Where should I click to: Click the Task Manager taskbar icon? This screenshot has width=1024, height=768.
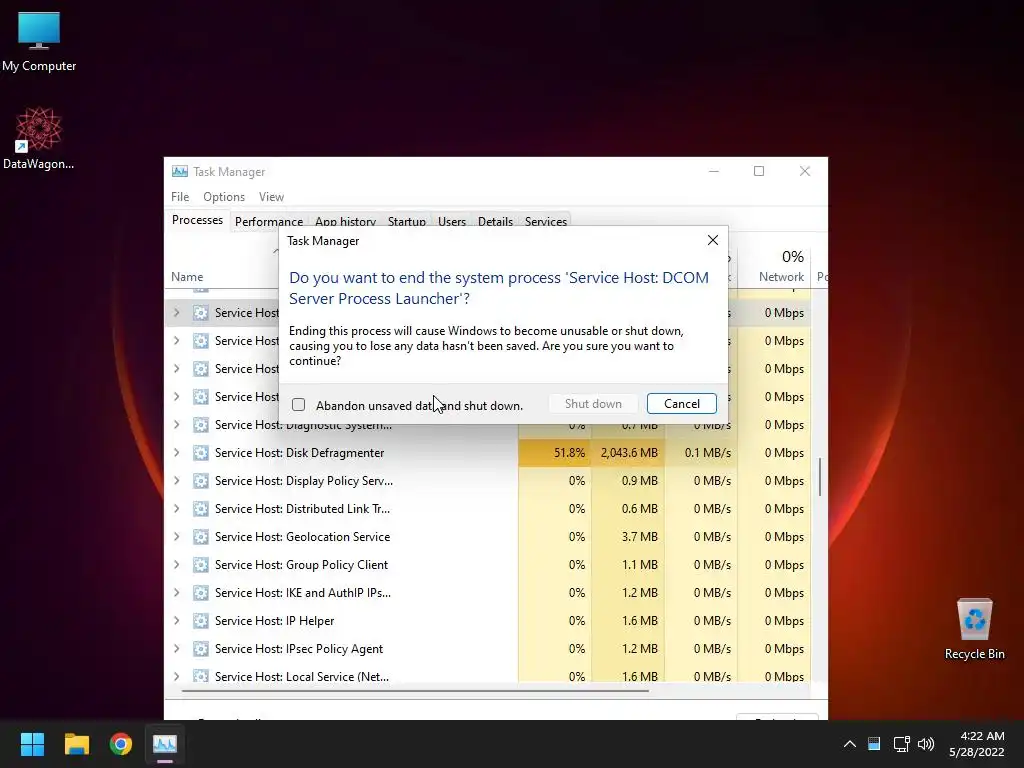(x=165, y=744)
